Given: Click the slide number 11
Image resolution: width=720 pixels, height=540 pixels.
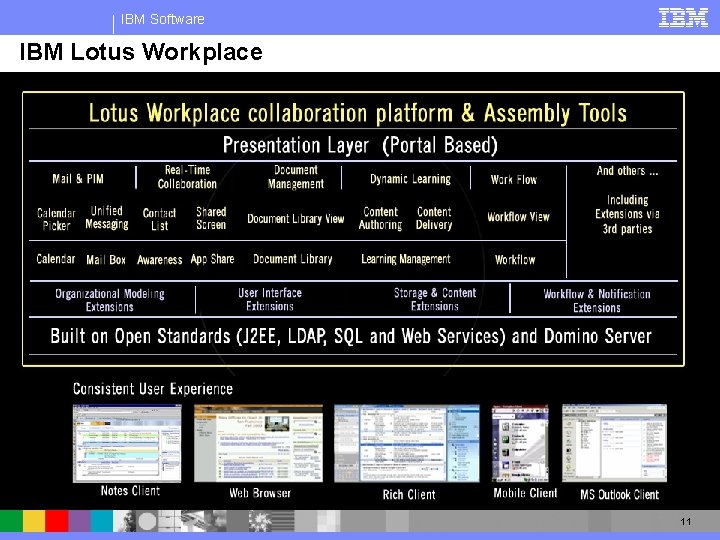Looking at the screenshot, I should 686,522.
